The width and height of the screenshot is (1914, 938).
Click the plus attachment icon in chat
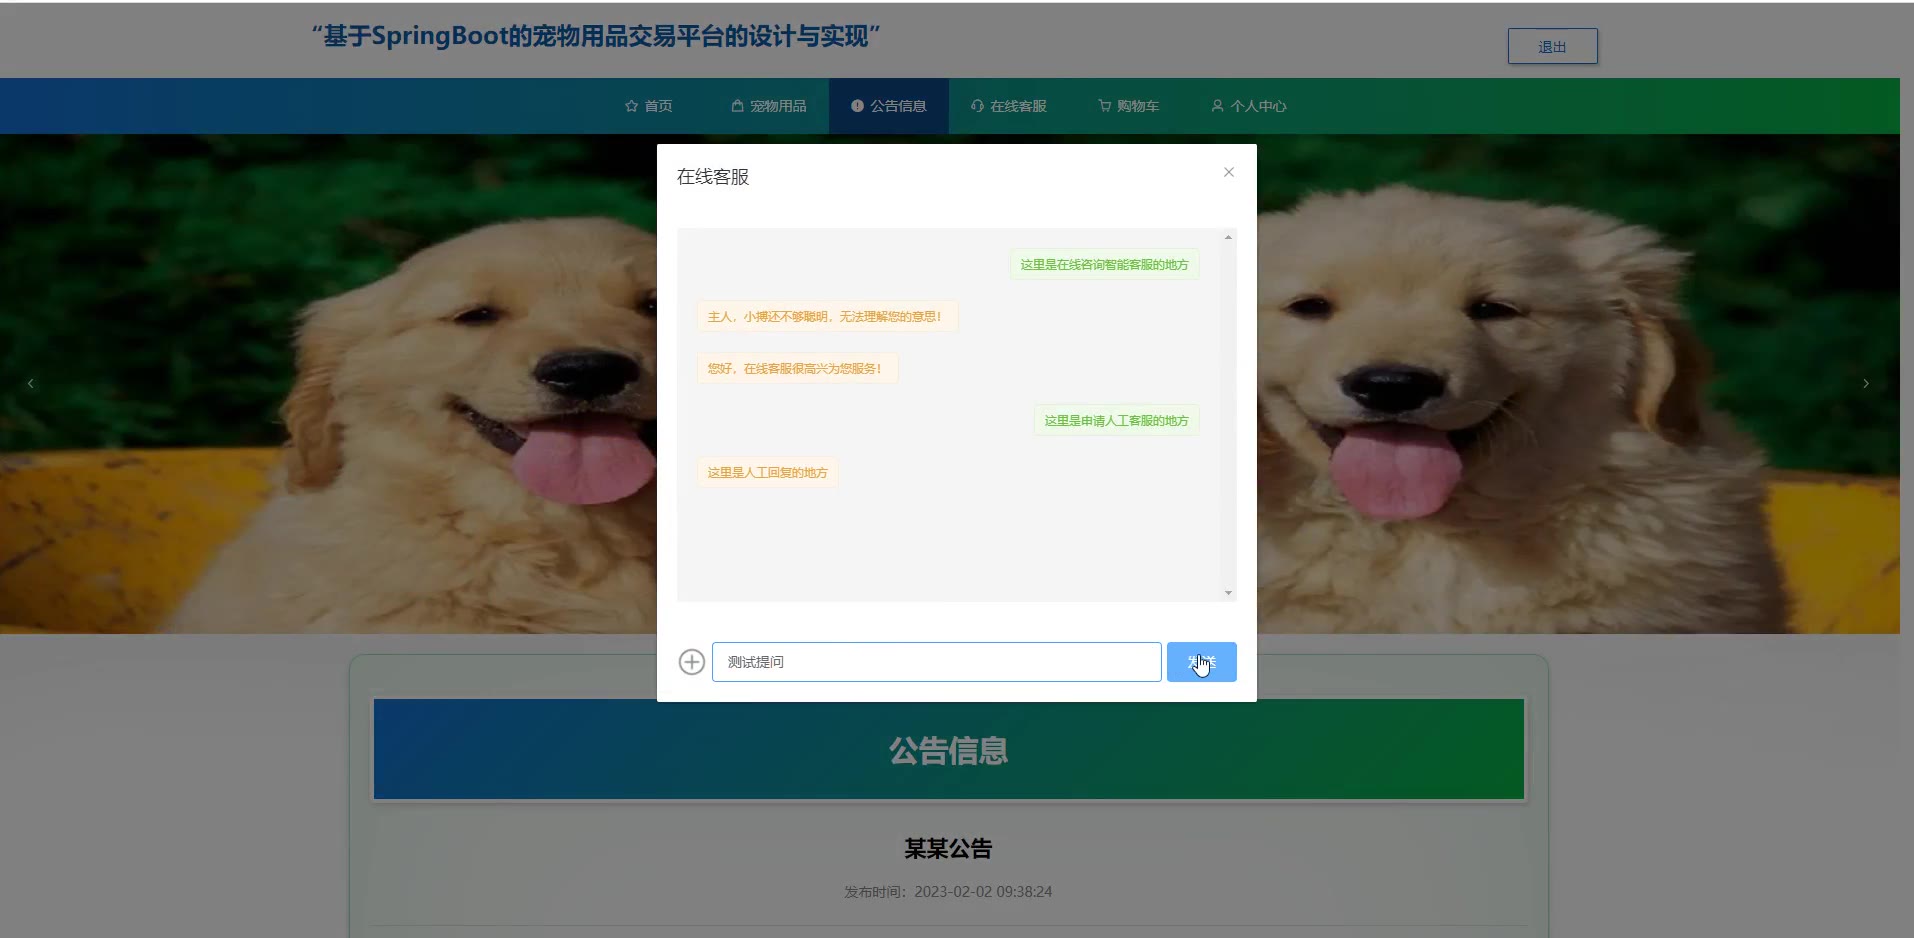691,662
